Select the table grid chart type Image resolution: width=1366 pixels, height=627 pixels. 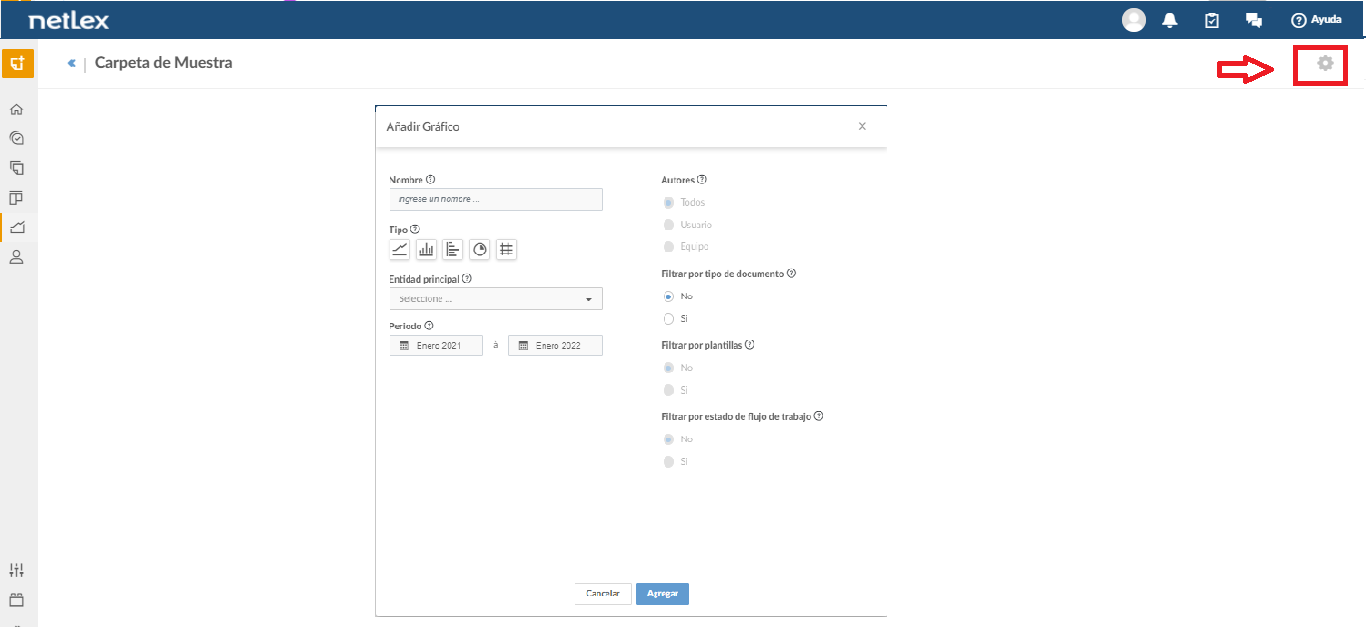pos(507,249)
